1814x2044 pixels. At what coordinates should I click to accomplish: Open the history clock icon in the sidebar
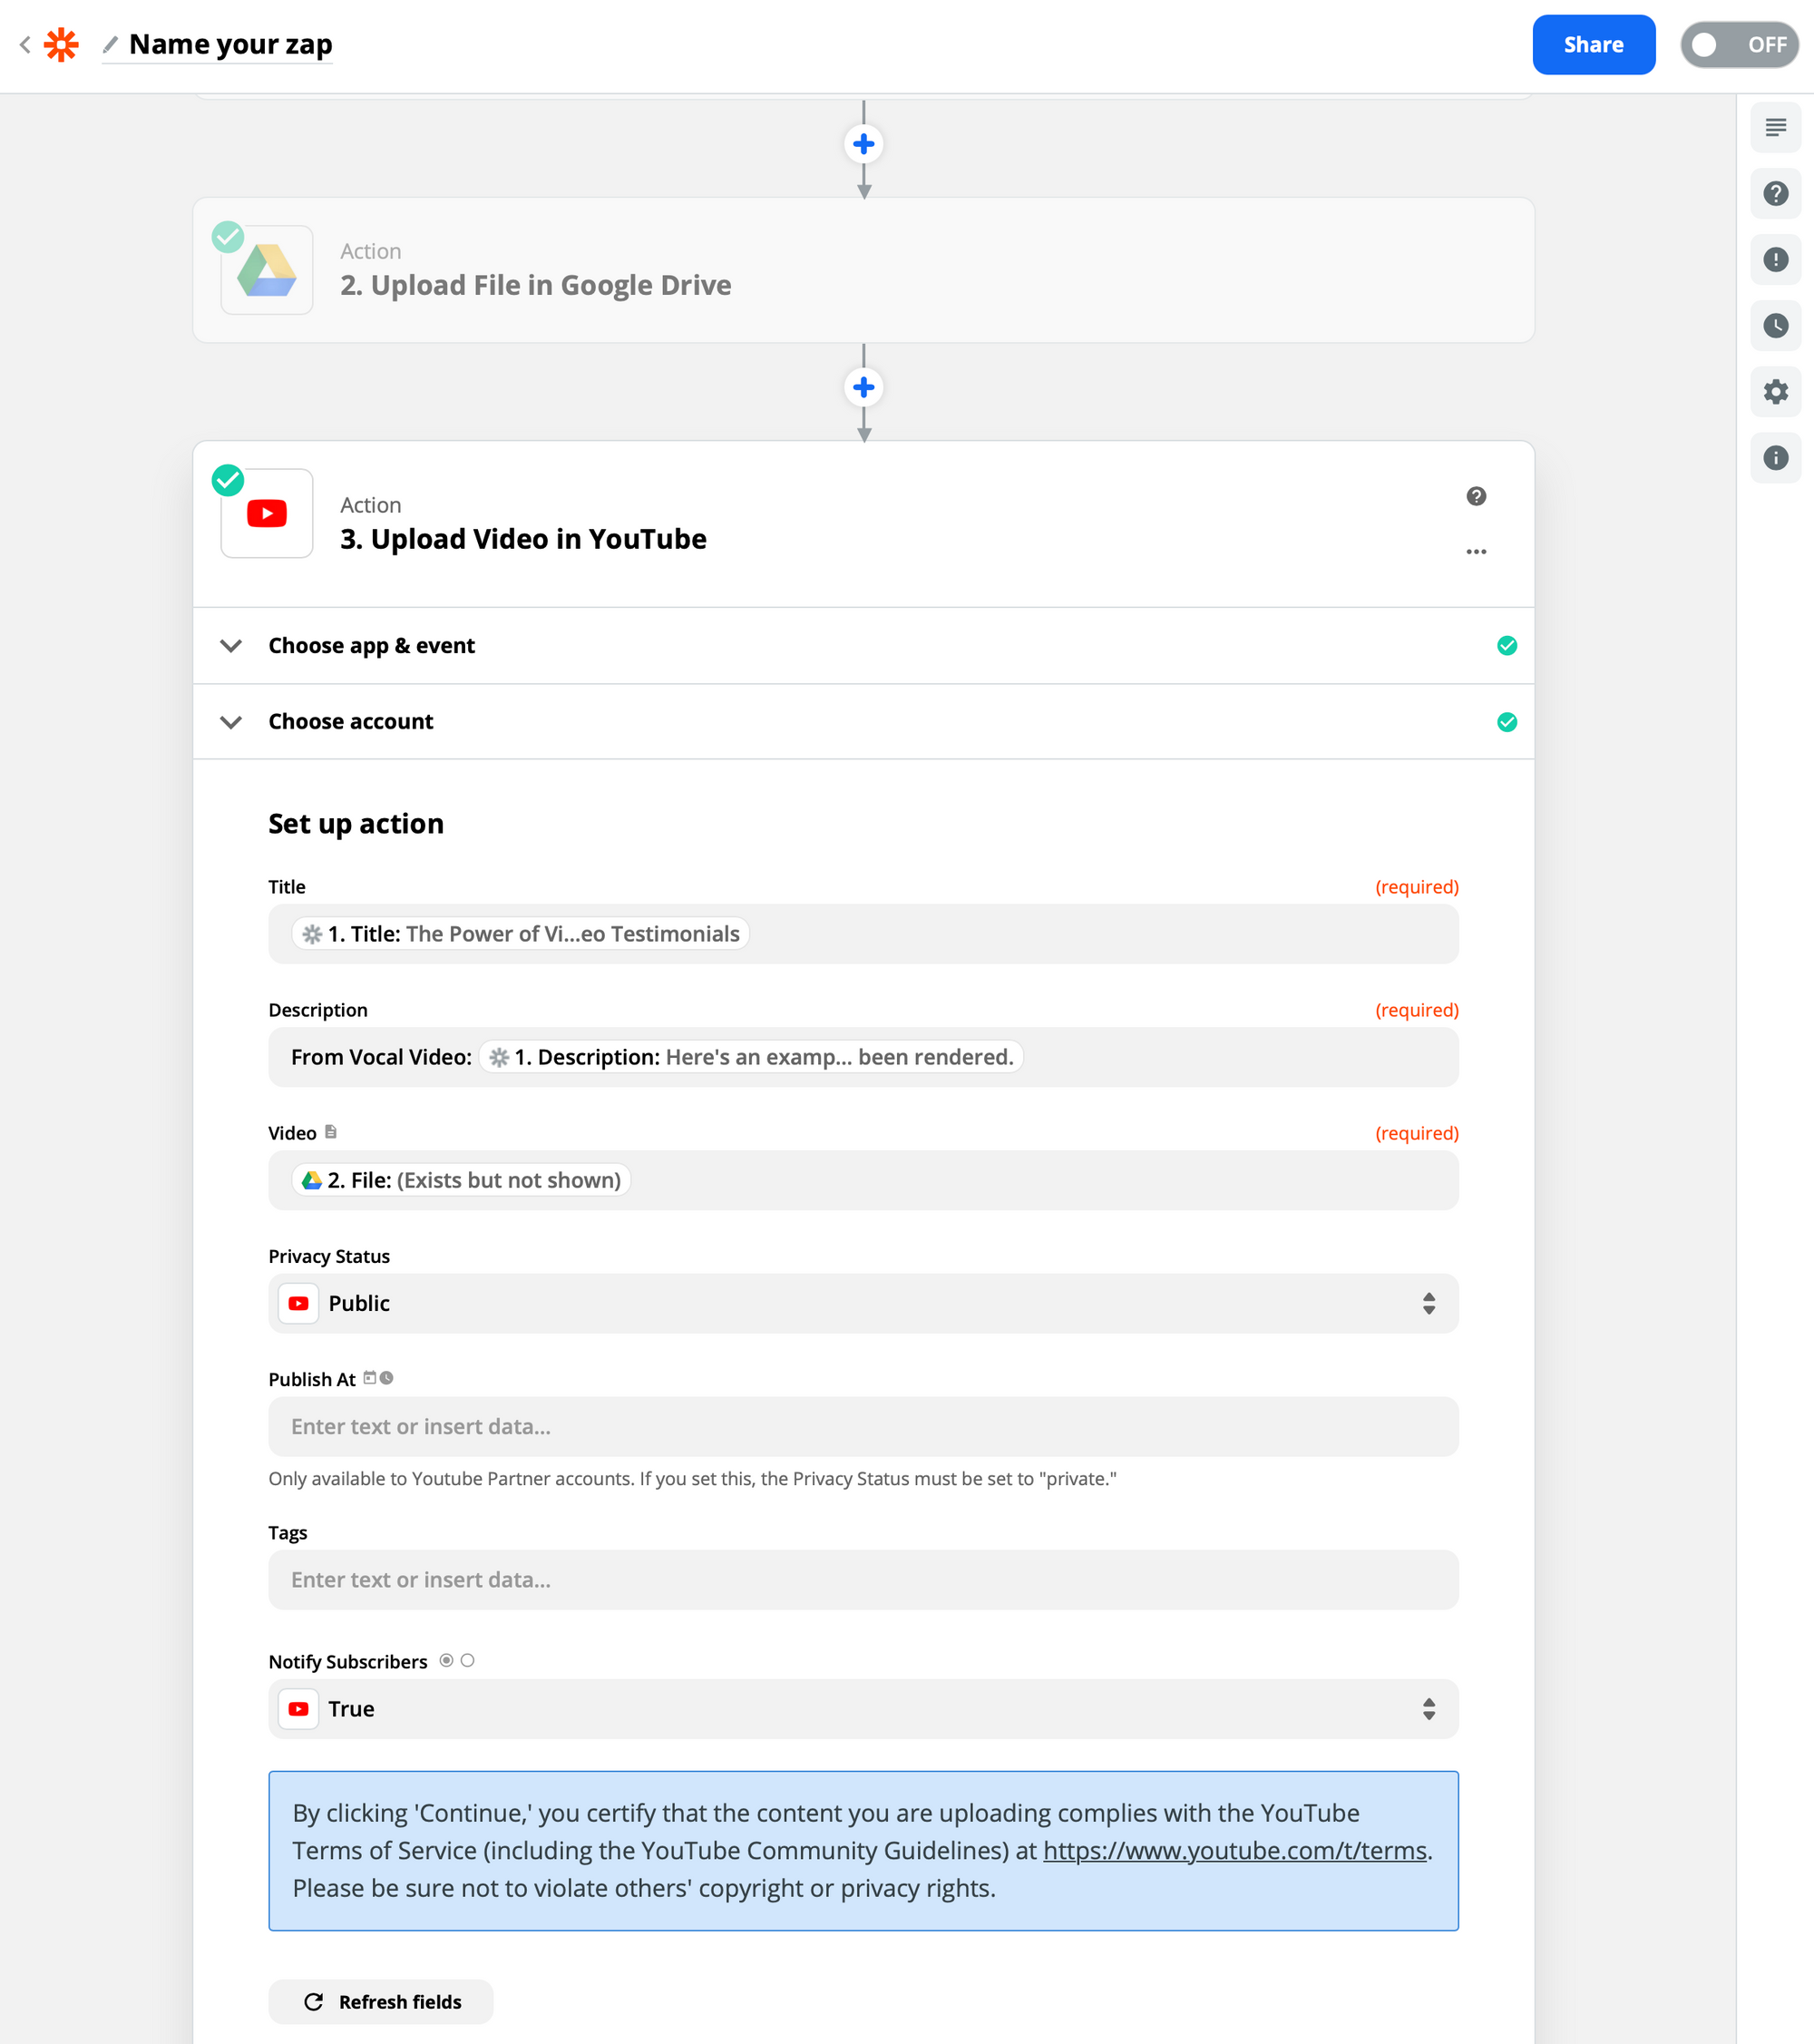pos(1775,326)
